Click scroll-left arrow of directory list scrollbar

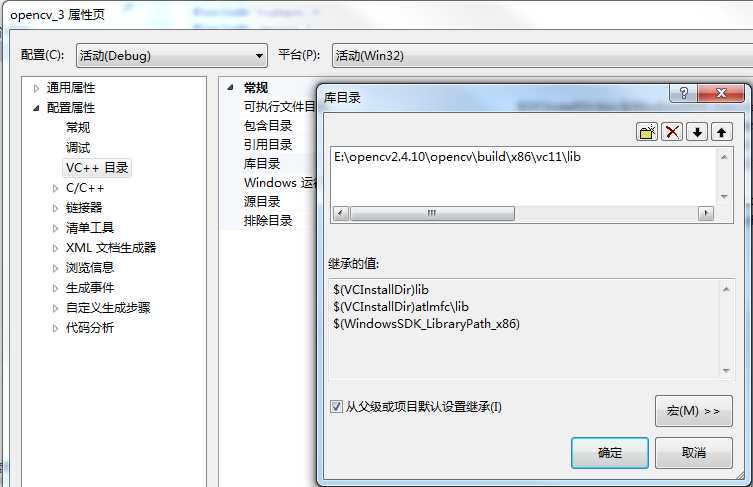point(340,213)
